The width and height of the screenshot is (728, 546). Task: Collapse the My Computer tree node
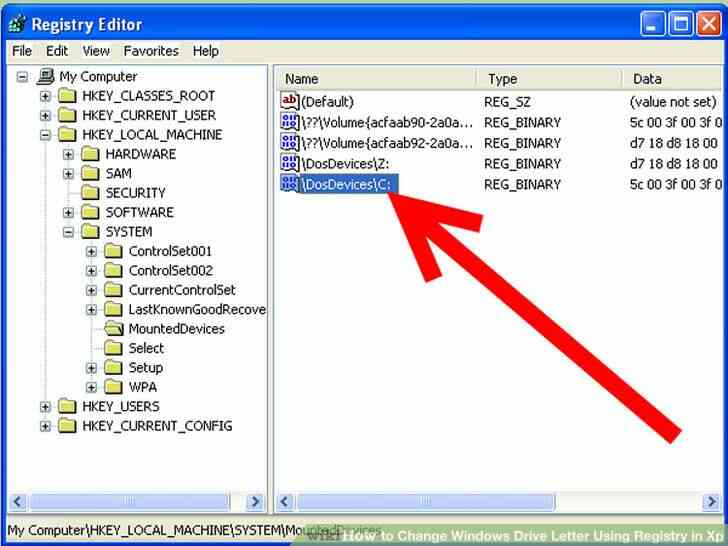(22, 77)
